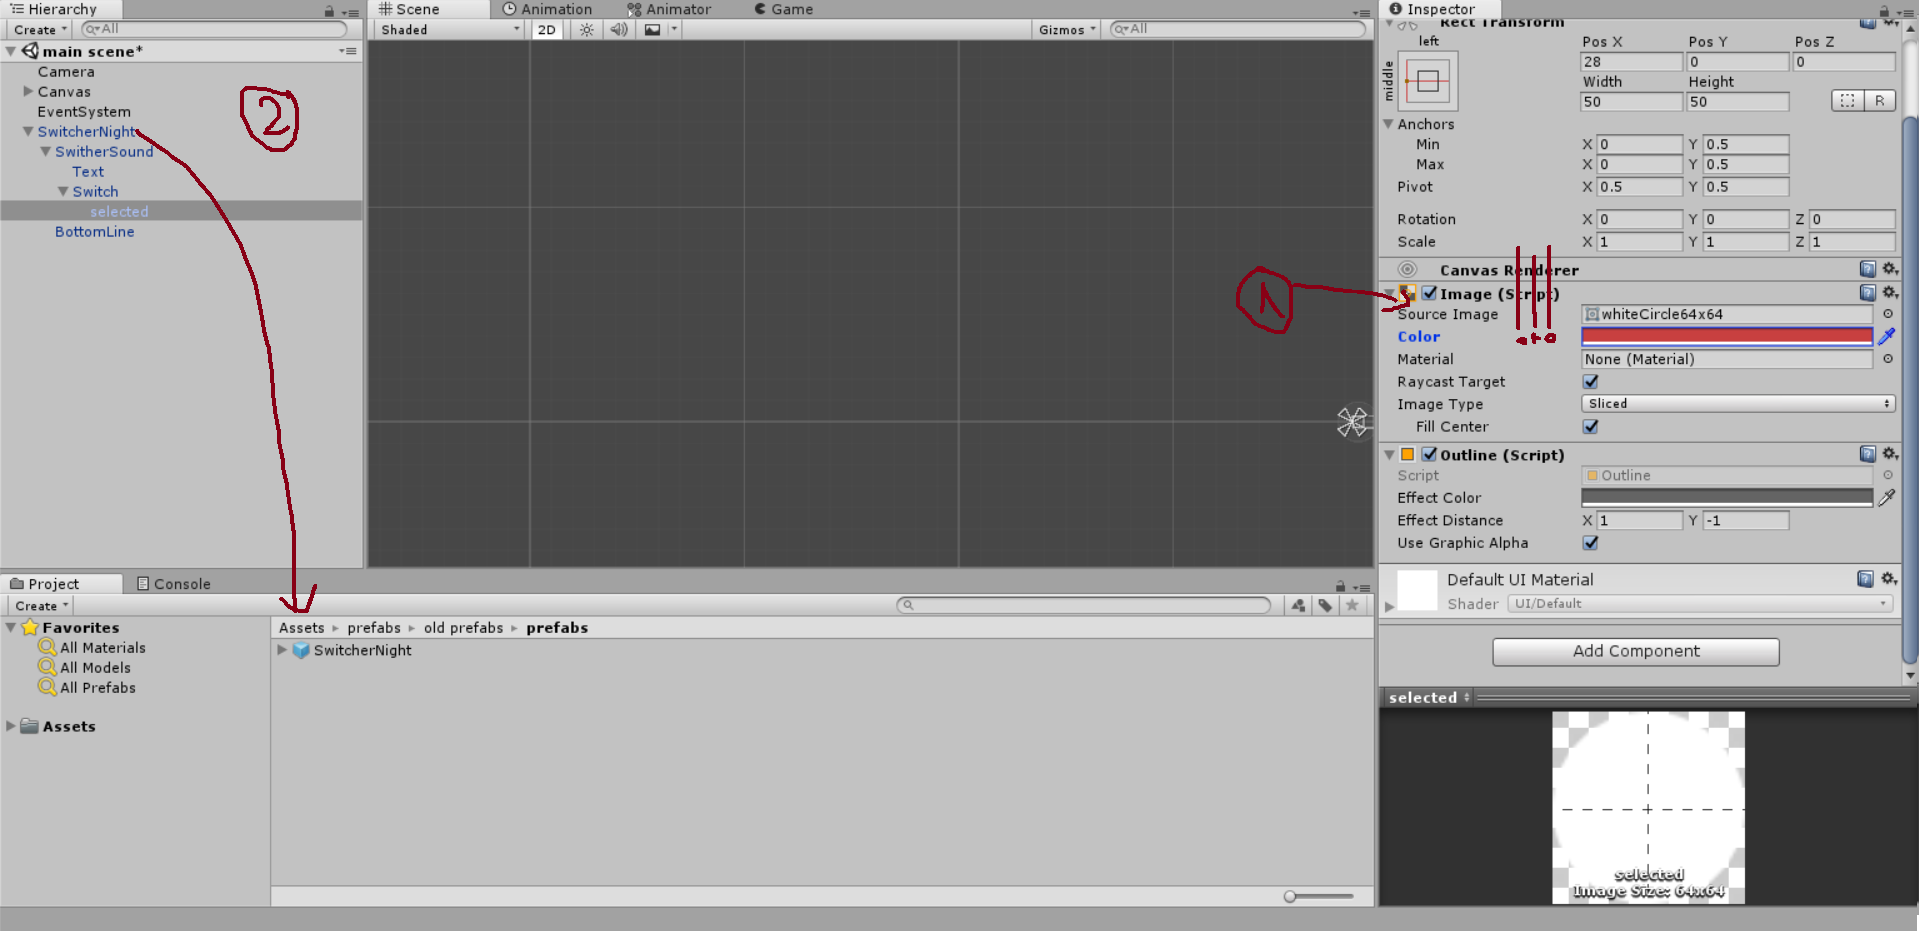Change Image Type from Sliced dropdown
This screenshot has height=931, width=1919.
1737,403
